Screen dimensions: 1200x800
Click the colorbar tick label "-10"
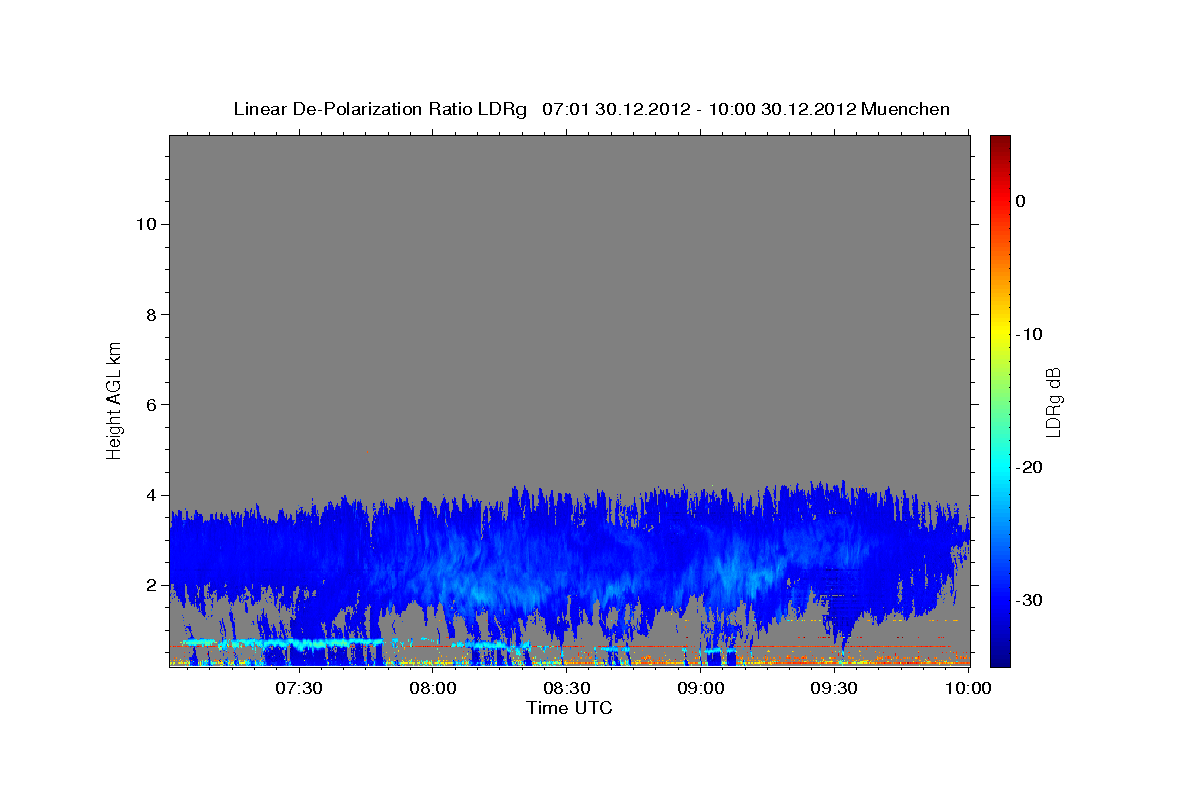click(x=1029, y=334)
